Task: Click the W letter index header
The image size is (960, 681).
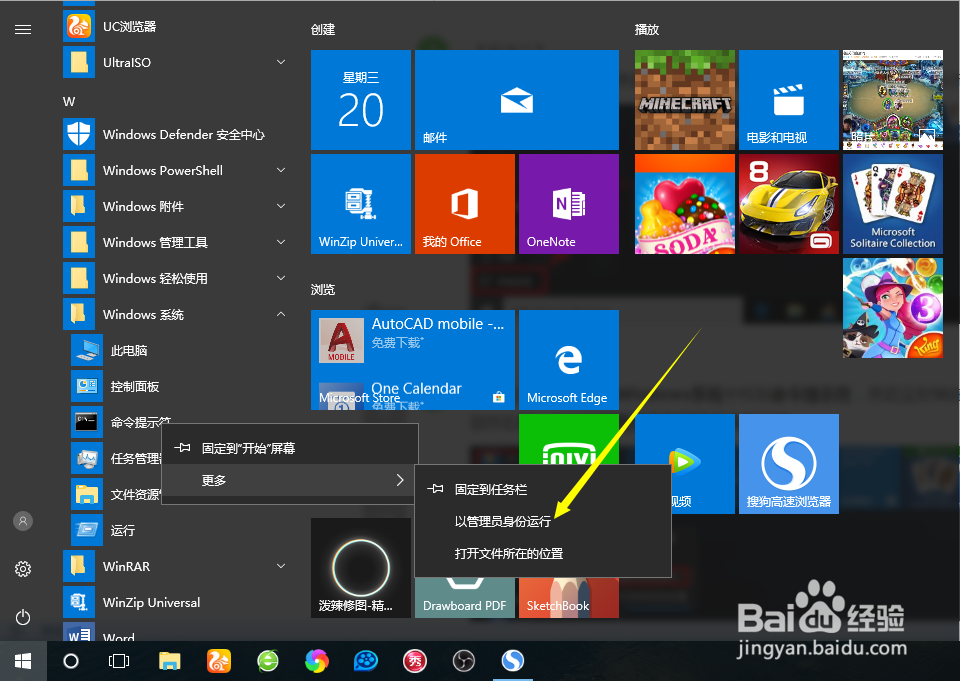Action: (69, 102)
